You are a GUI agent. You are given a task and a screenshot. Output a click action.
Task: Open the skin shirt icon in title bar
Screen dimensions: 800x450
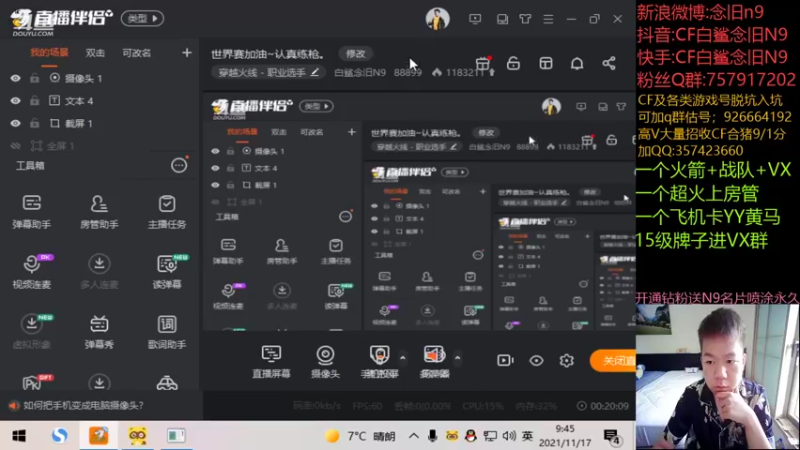(525, 19)
